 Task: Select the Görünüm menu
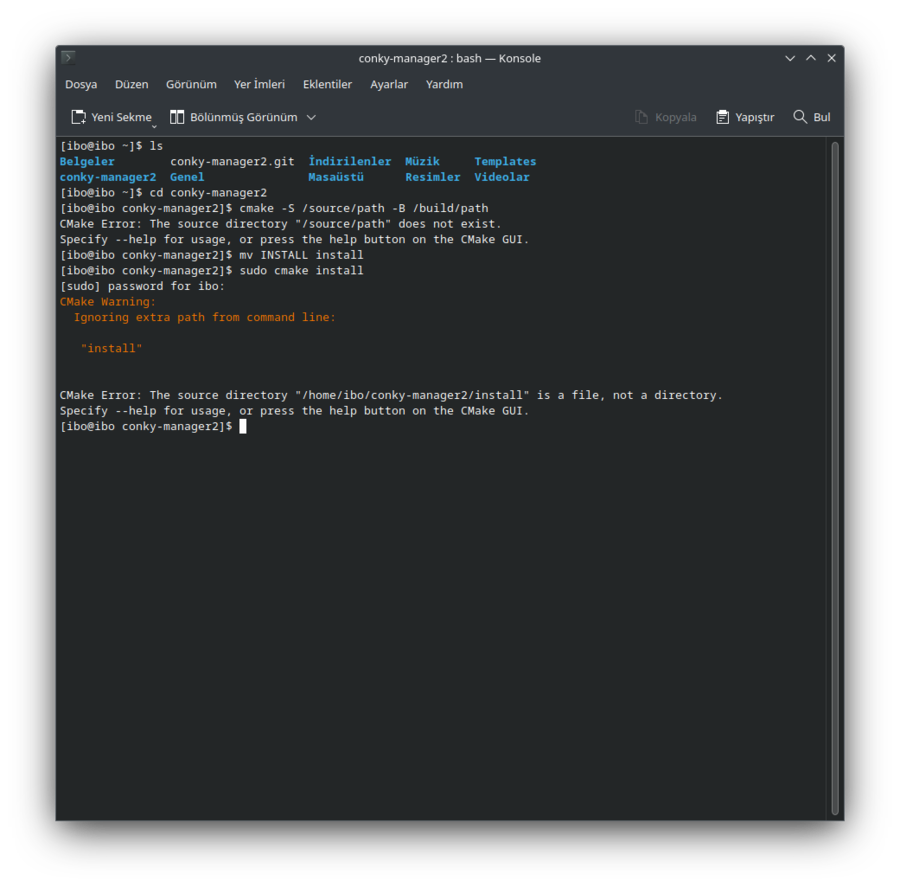click(x=191, y=85)
